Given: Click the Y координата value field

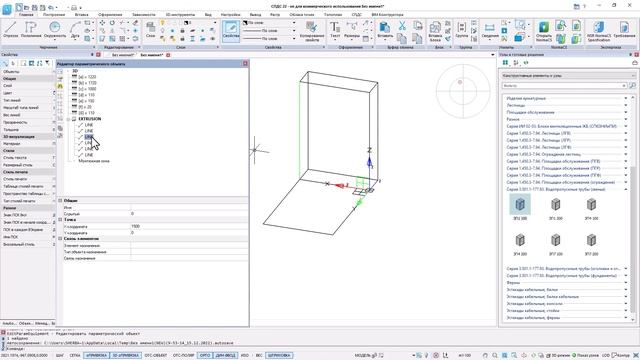Looking at the screenshot, I should pyautogui.click(x=189, y=233).
